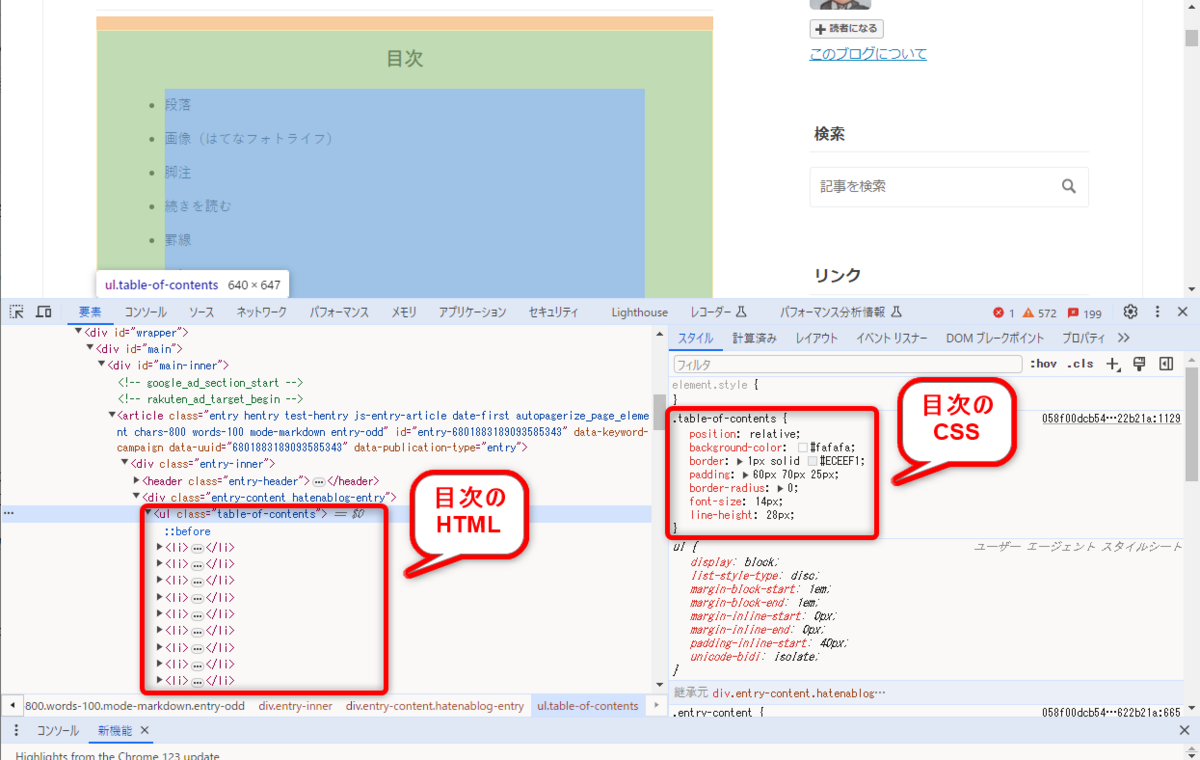The height and width of the screenshot is (760, 1200).
Task: Click the magnifier icon in the blog search
Action: (1068, 186)
